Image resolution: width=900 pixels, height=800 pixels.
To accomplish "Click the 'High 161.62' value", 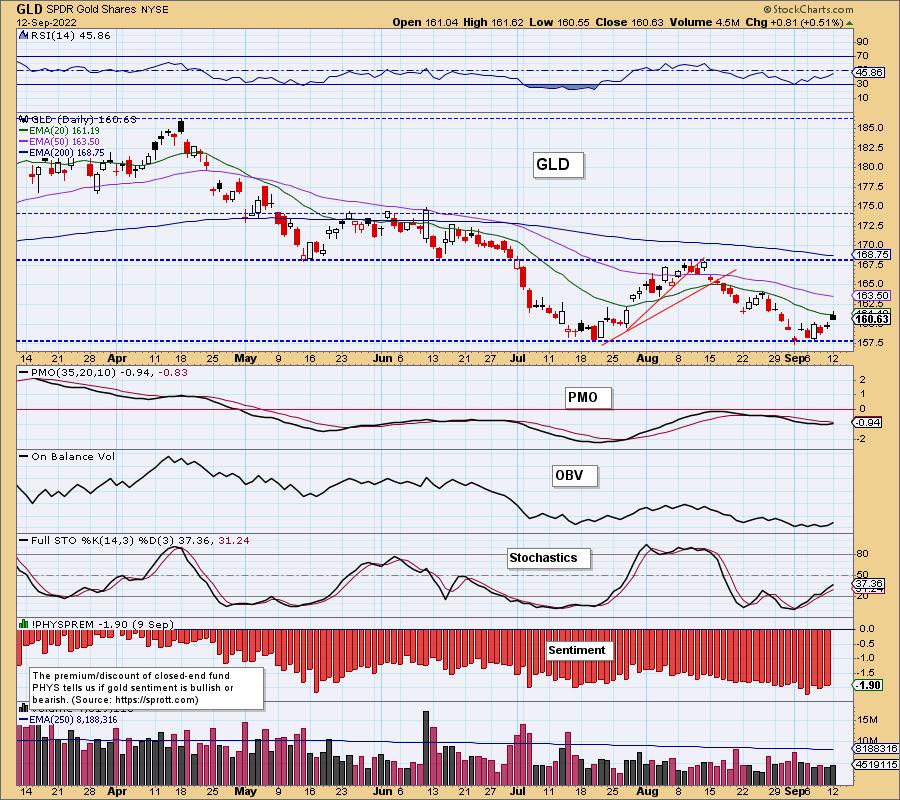I will click(x=493, y=22).
